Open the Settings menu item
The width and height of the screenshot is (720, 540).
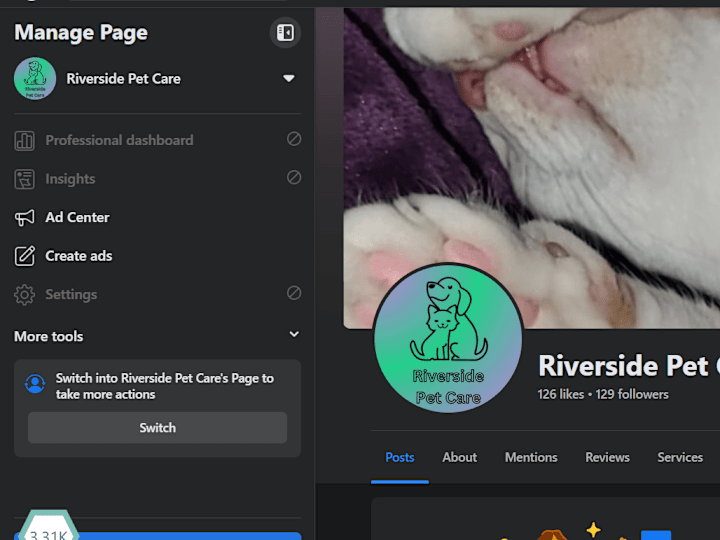(x=157, y=294)
